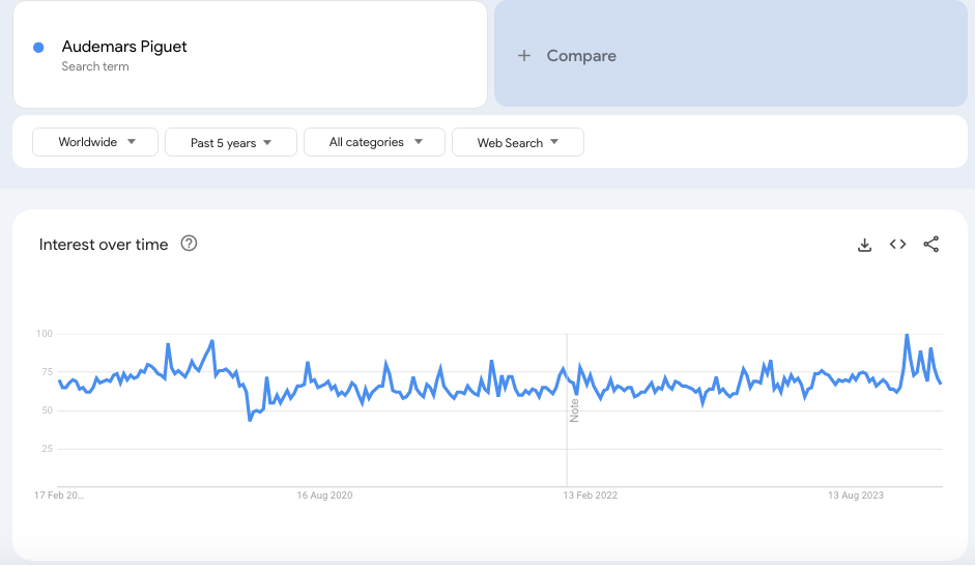Viewport: 977px width, 566px height.
Task: Click the Search term subtitle
Action: 95,67
